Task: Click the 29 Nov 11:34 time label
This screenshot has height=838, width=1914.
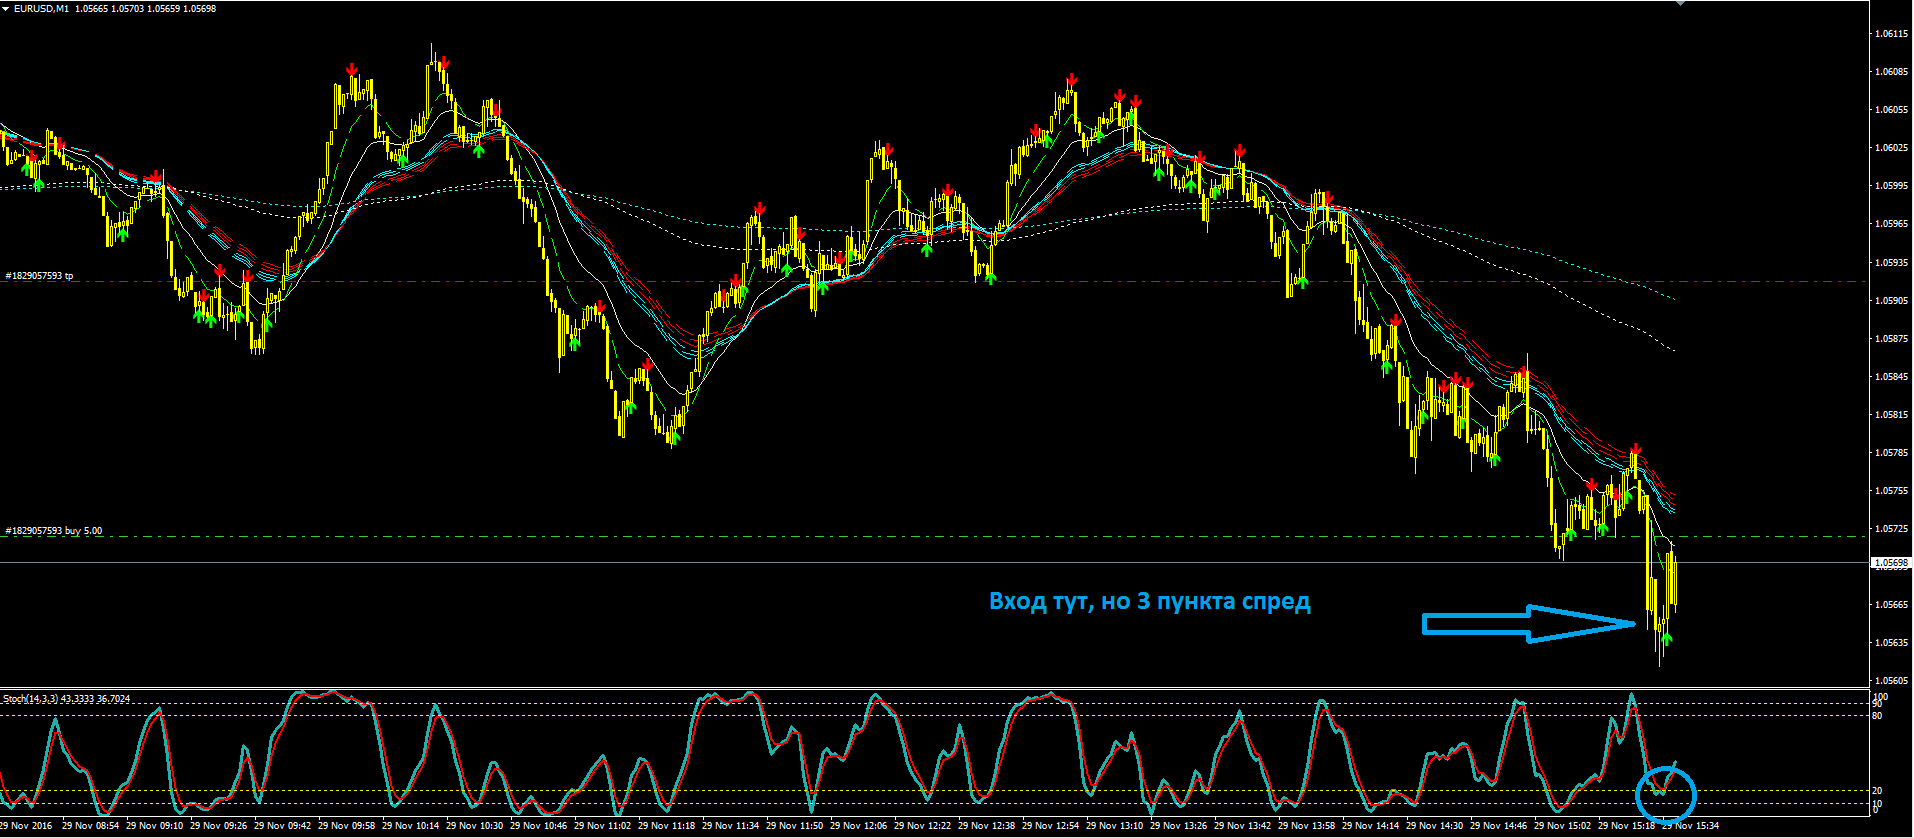Action: (x=730, y=826)
